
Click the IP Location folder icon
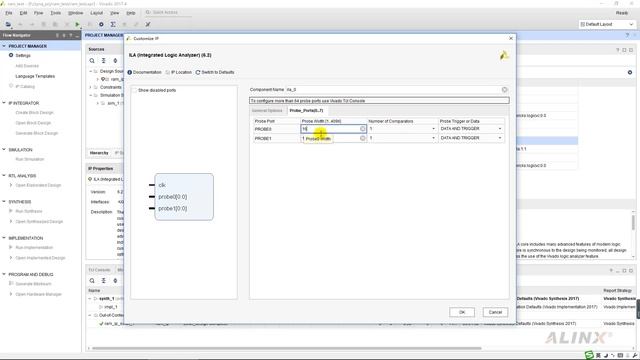[x=167, y=72]
